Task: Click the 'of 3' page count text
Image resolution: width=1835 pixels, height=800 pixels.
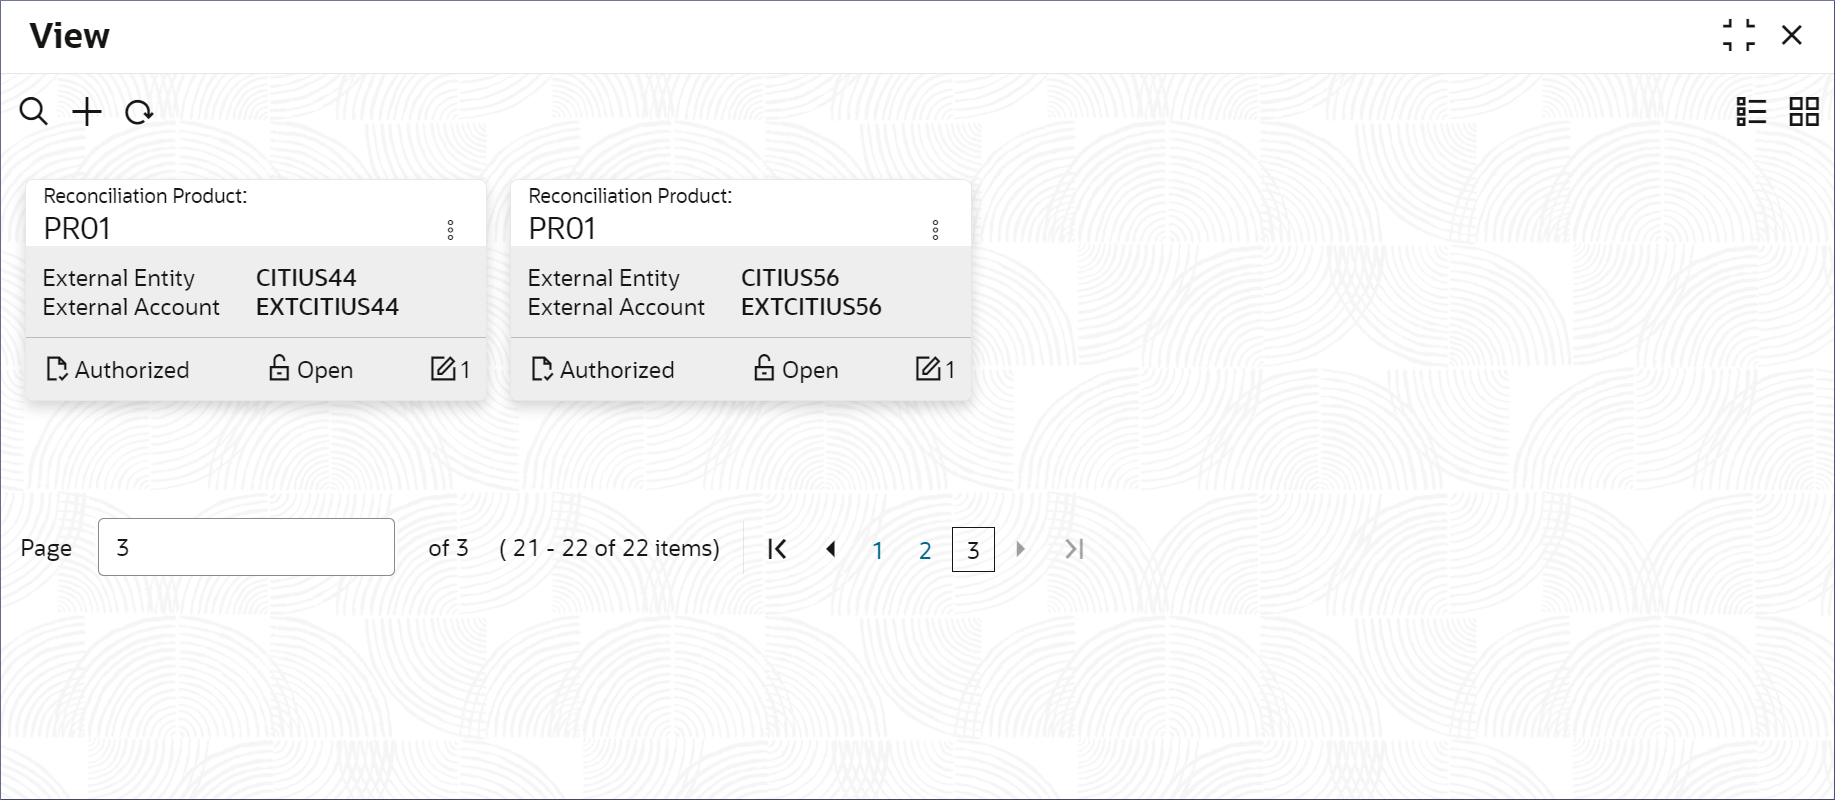Action: tap(448, 548)
